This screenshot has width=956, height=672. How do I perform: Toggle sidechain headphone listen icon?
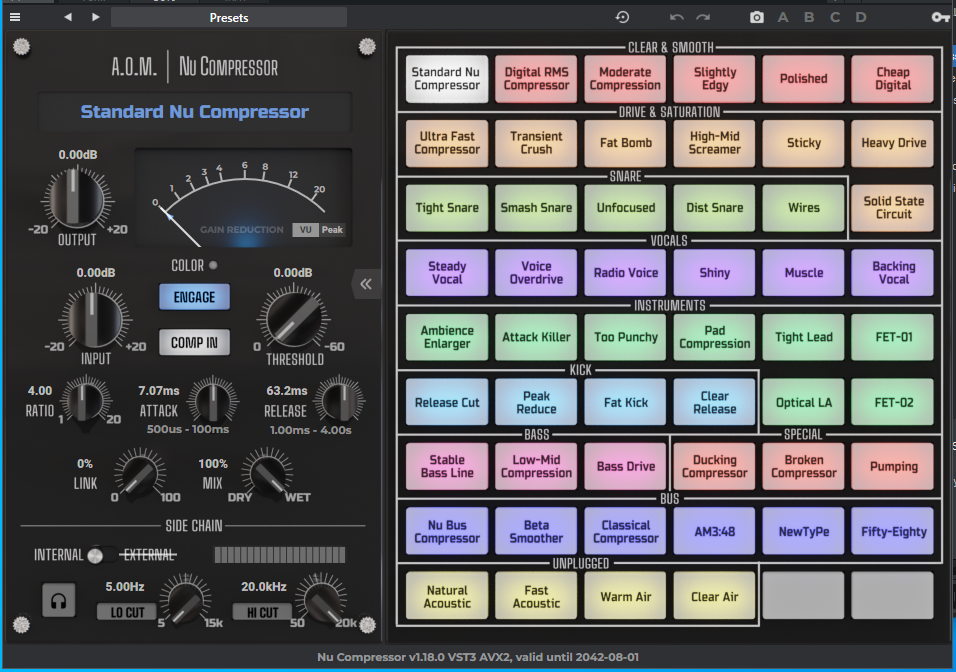[x=59, y=601]
